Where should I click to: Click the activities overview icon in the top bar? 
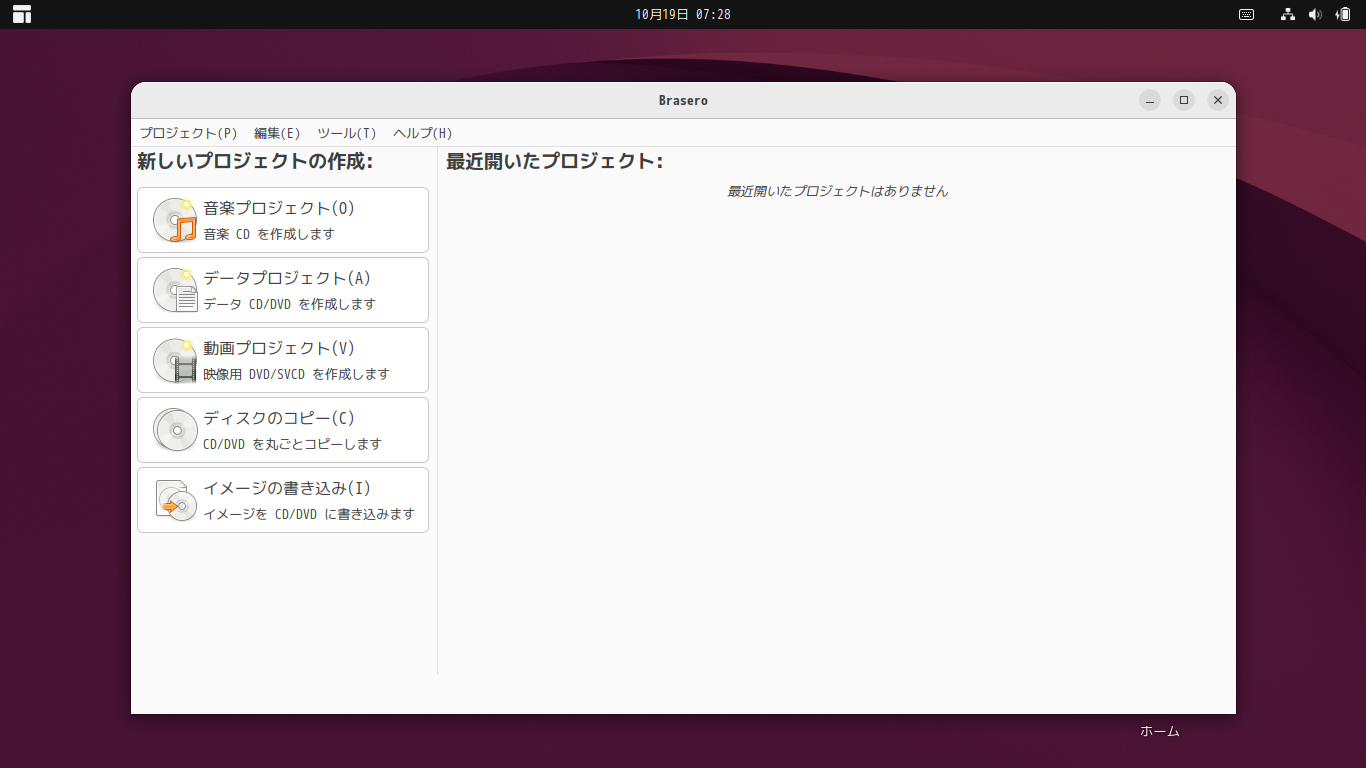coord(22,14)
